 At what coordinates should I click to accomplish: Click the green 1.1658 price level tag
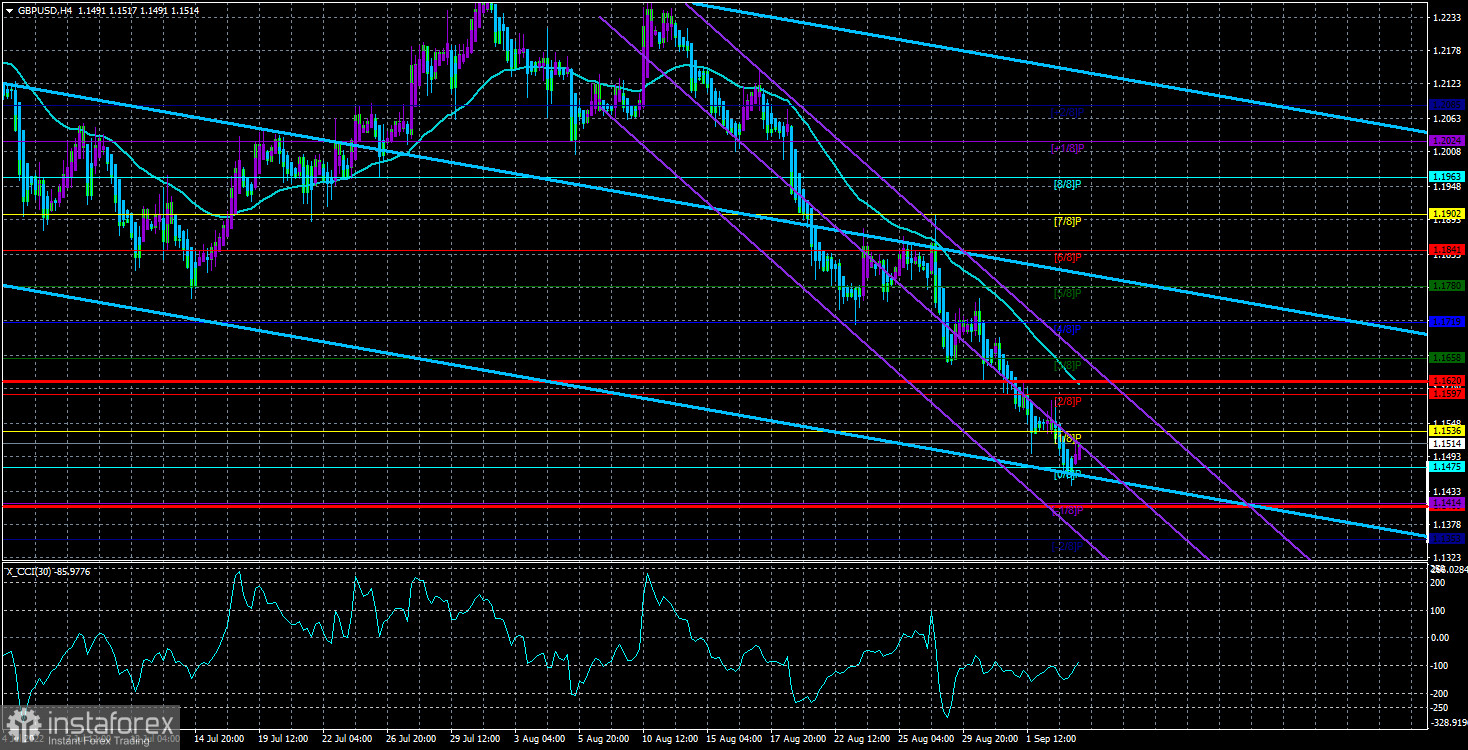[x=1447, y=357]
